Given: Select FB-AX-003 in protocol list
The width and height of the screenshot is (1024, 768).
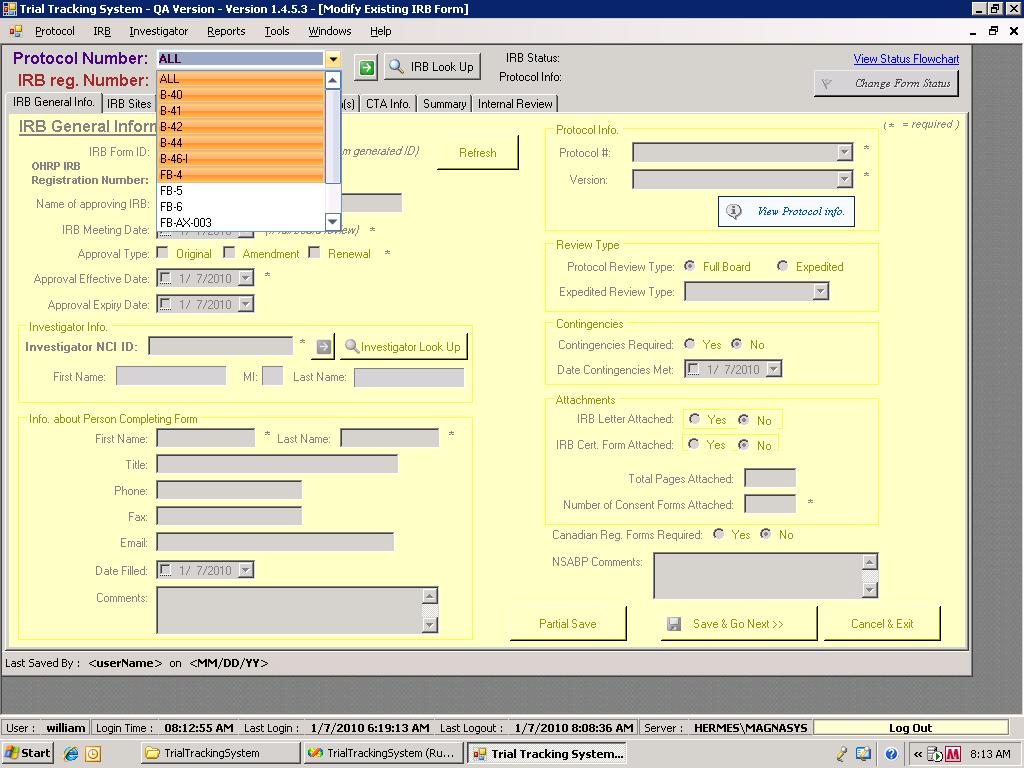Looking at the screenshot, I should pos(241,223).
